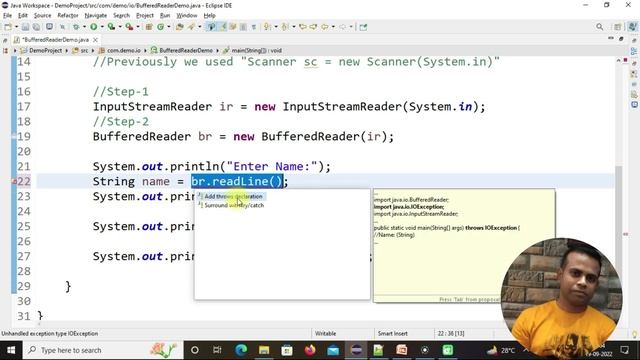Click the New Java Class icon
The height and width of the screenshot is (360, 640).
click(160, 27)
